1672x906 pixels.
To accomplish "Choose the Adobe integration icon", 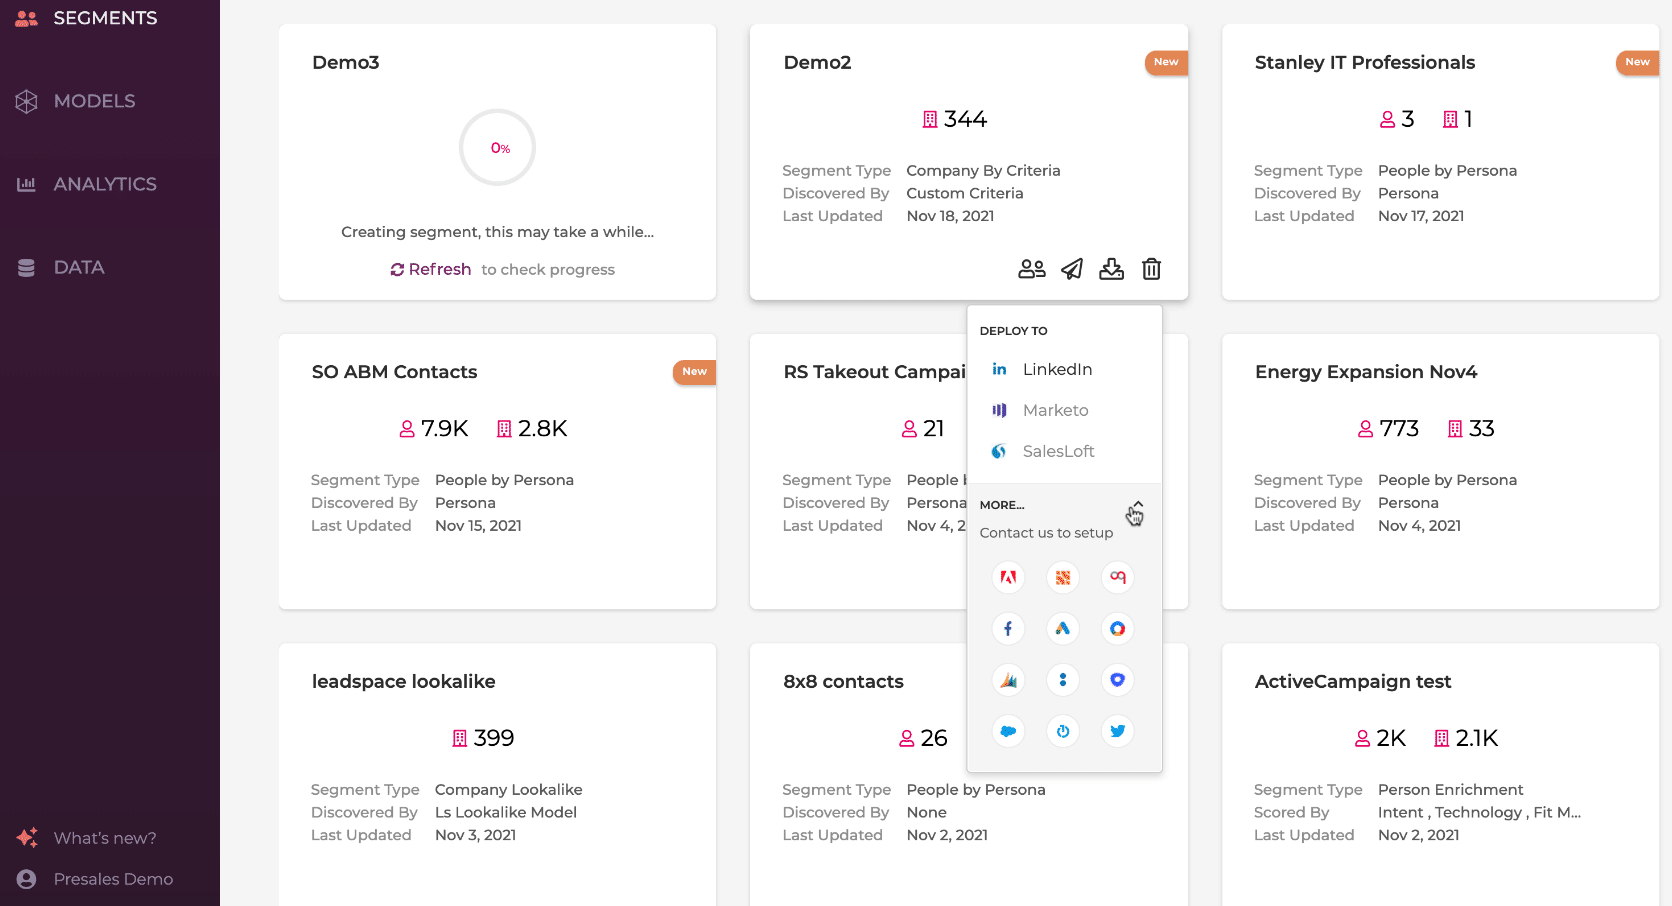I will (x=1008, y=577).
